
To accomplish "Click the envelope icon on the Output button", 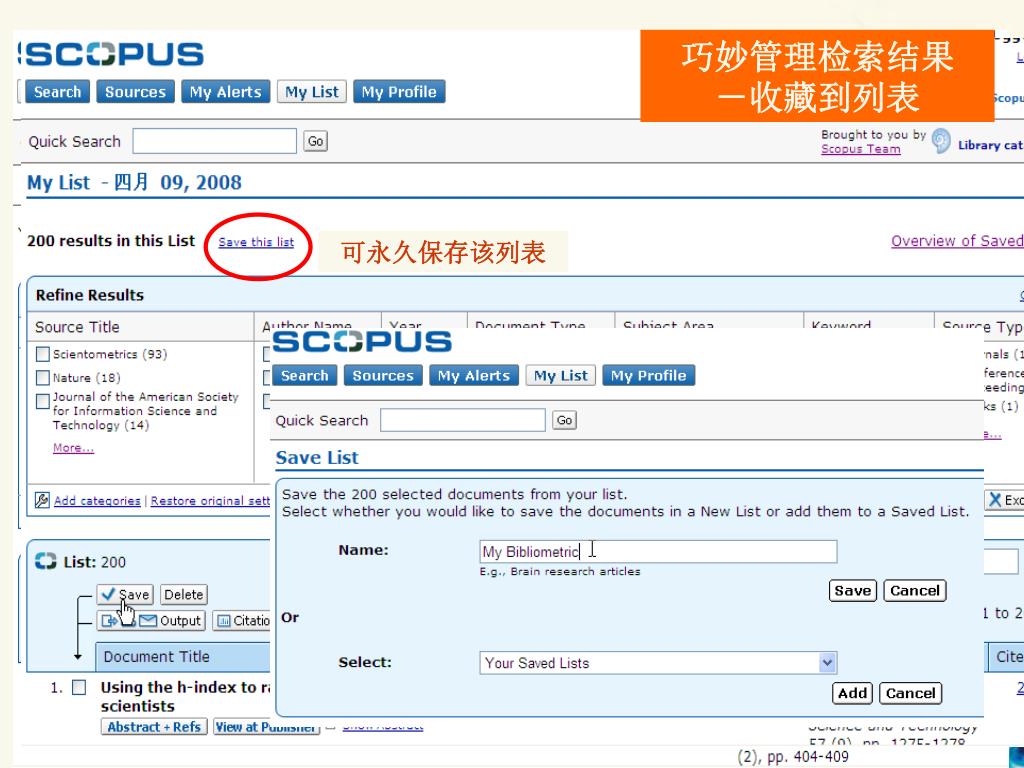I will [x=148, y=620].
